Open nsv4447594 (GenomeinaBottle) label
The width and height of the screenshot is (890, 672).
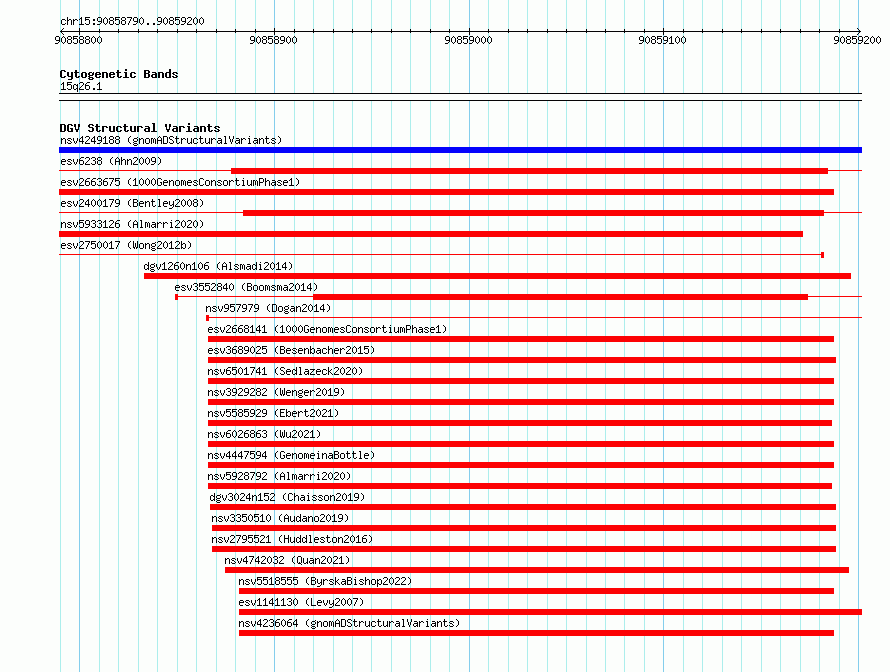point(291,455)
